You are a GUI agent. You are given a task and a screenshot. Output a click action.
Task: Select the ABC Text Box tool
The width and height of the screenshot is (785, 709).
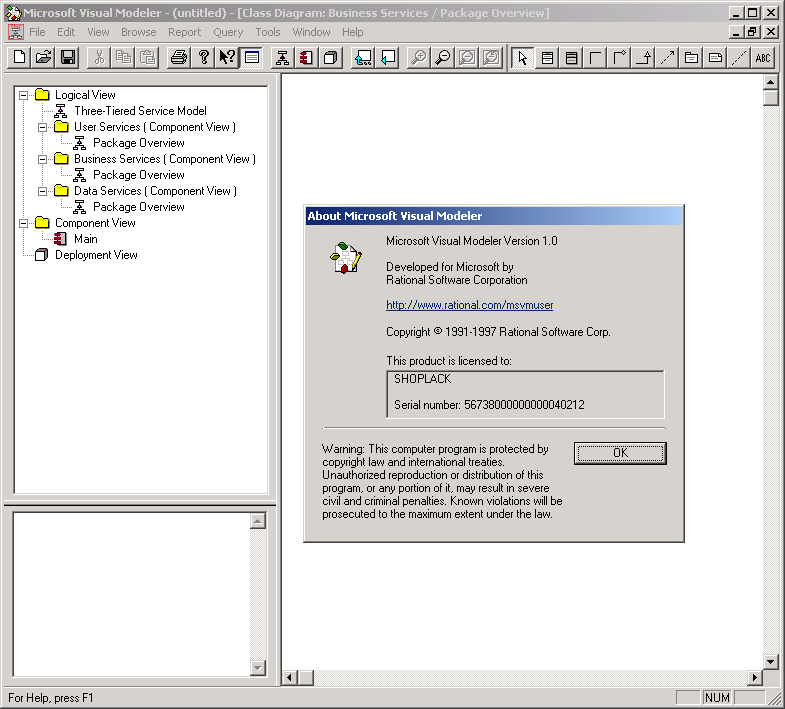pos(763,58)
